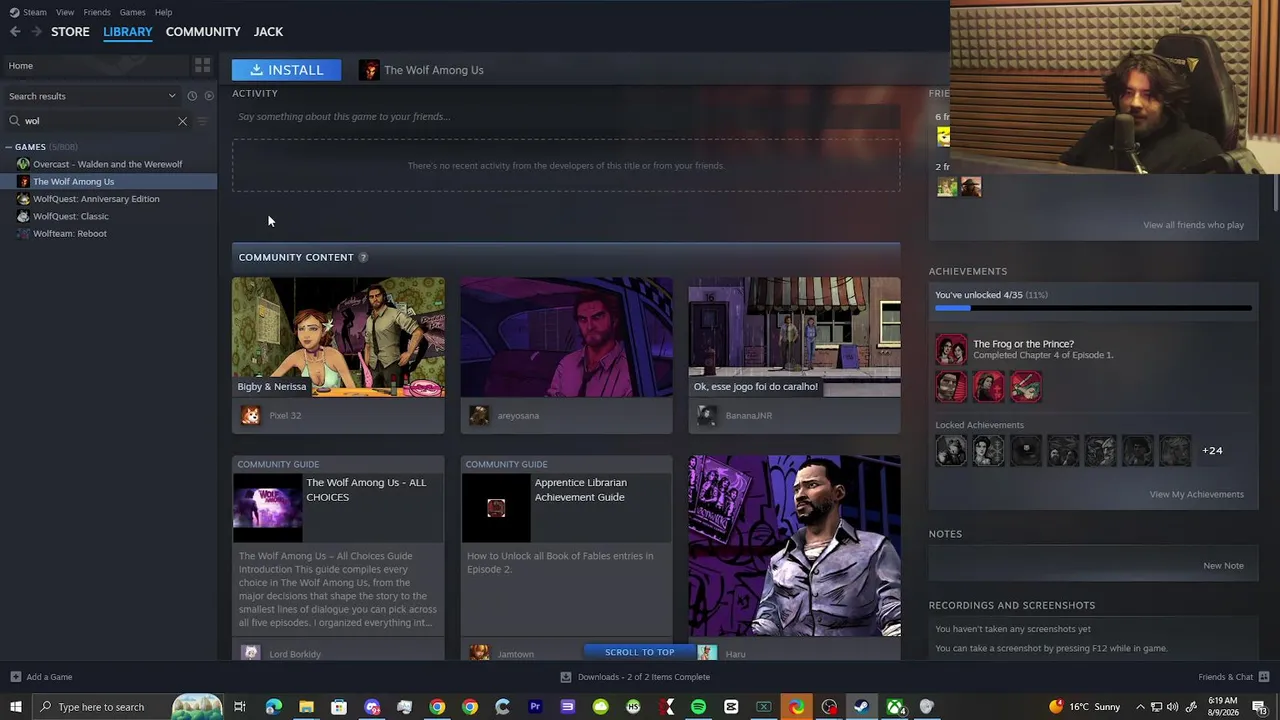The height and width of the screenshot is (720, 1280).
Task: Go forward with the Steam forward arrow
Action: click(37, 32)
